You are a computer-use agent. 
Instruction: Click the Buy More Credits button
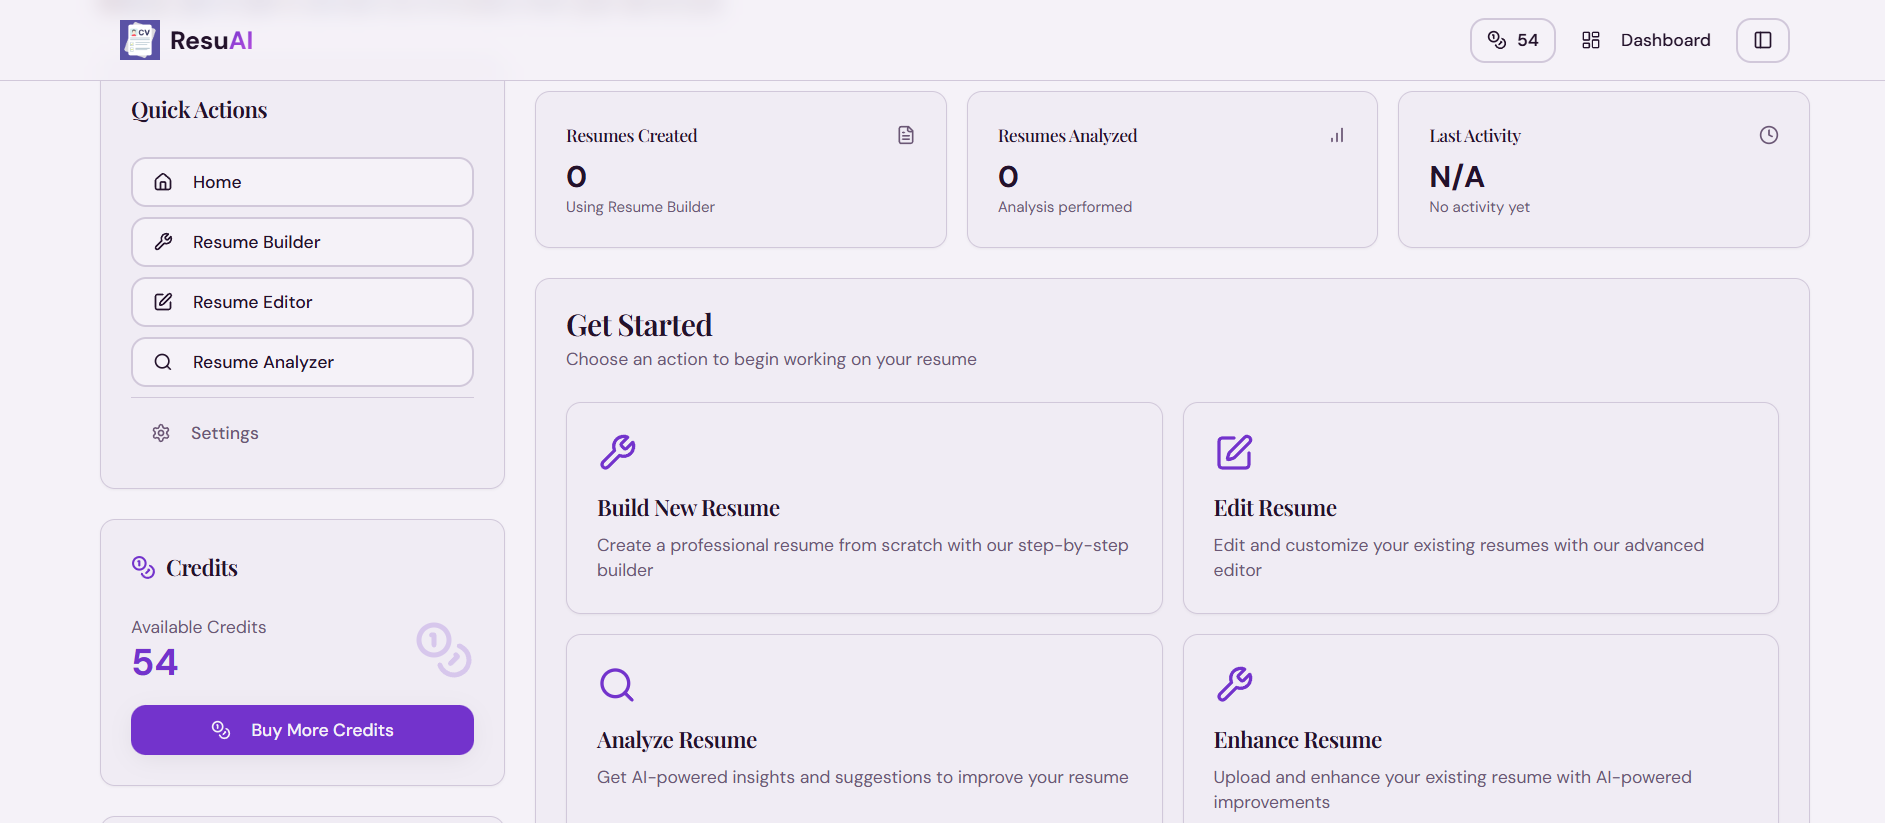click(x=302, y=729)
